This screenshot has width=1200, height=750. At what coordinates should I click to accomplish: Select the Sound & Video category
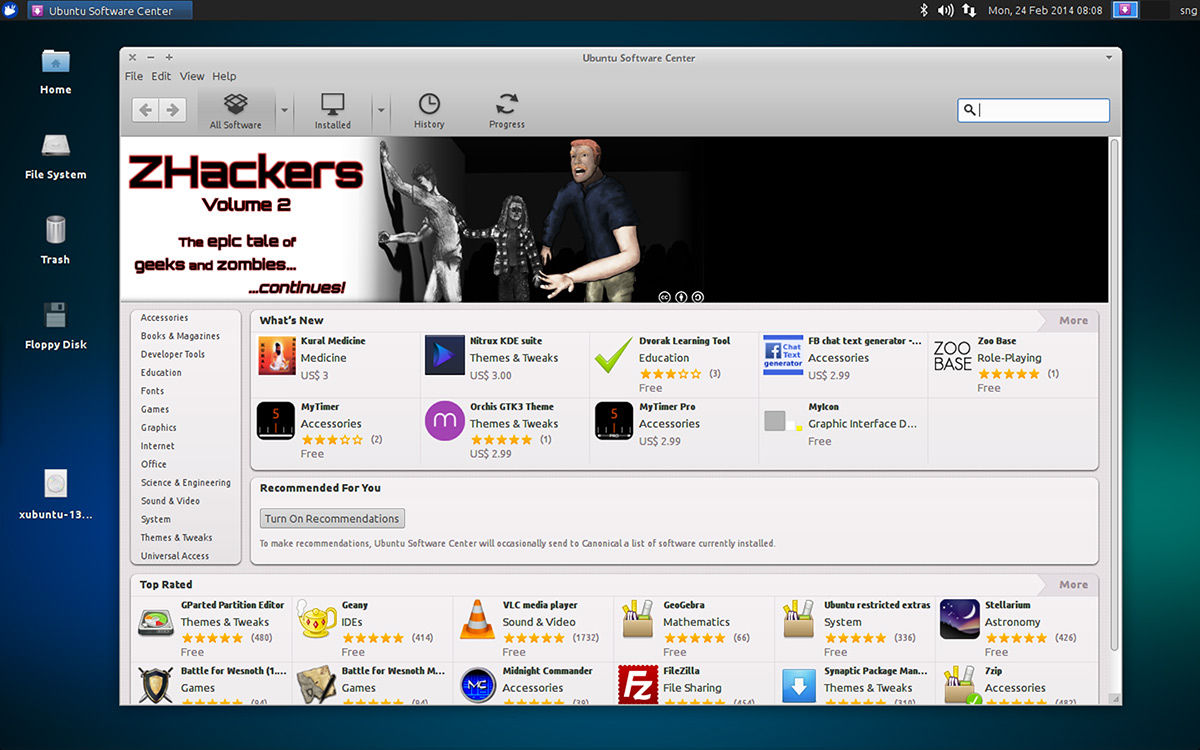(x=170, y=501)
